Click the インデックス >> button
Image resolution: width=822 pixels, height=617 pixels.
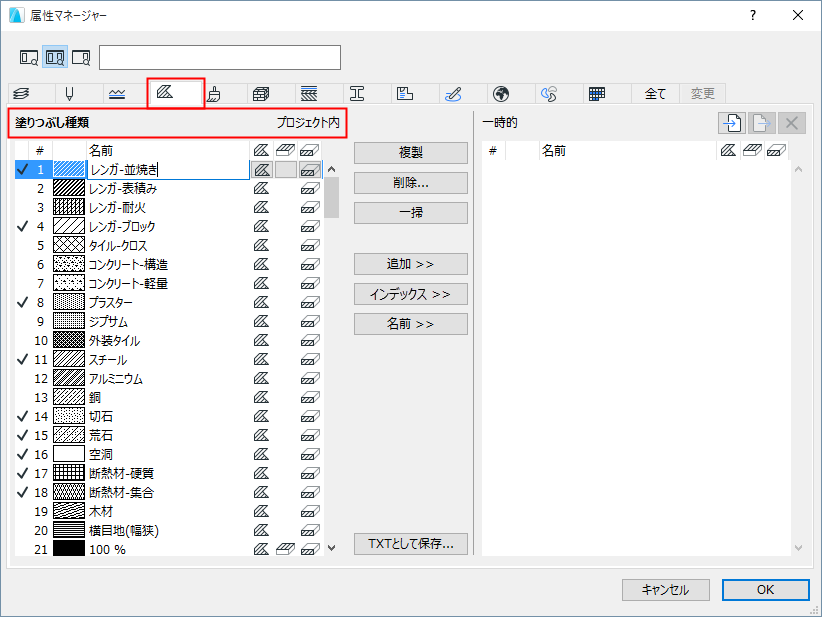pos(410,294)
